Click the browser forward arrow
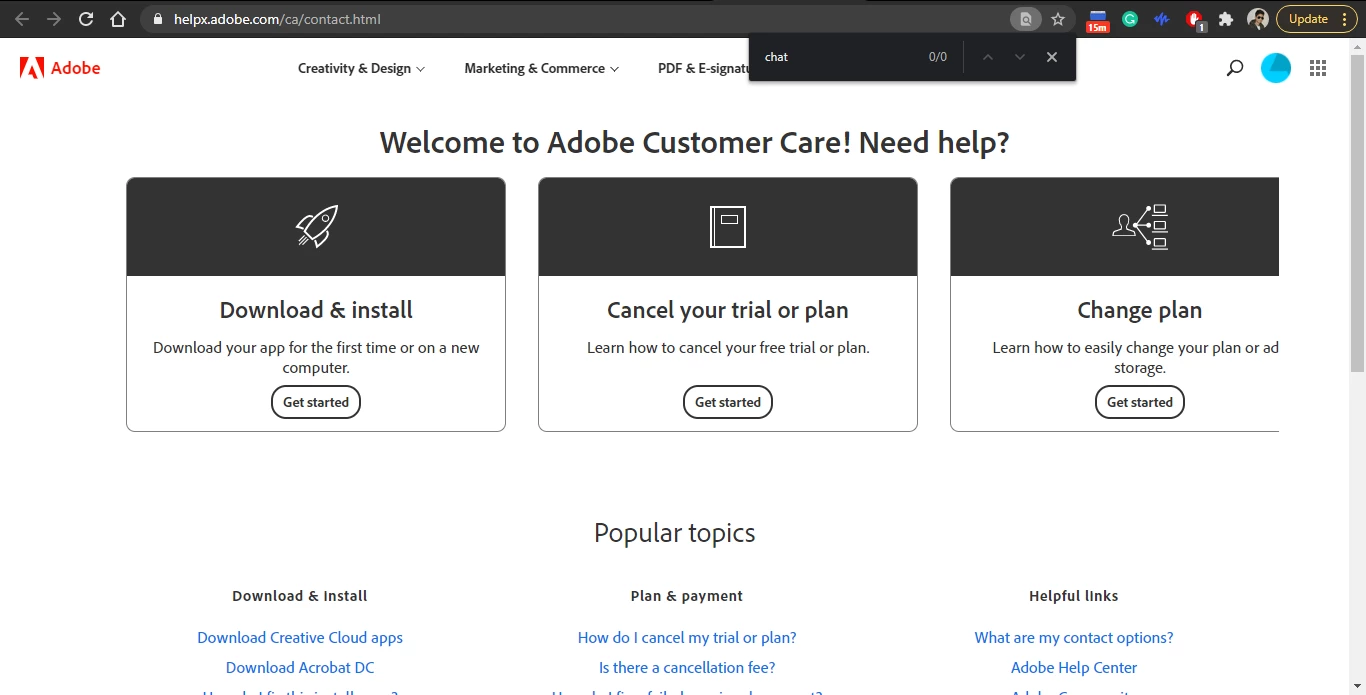This screenshot has width=1366, height=695. (54, 19)
